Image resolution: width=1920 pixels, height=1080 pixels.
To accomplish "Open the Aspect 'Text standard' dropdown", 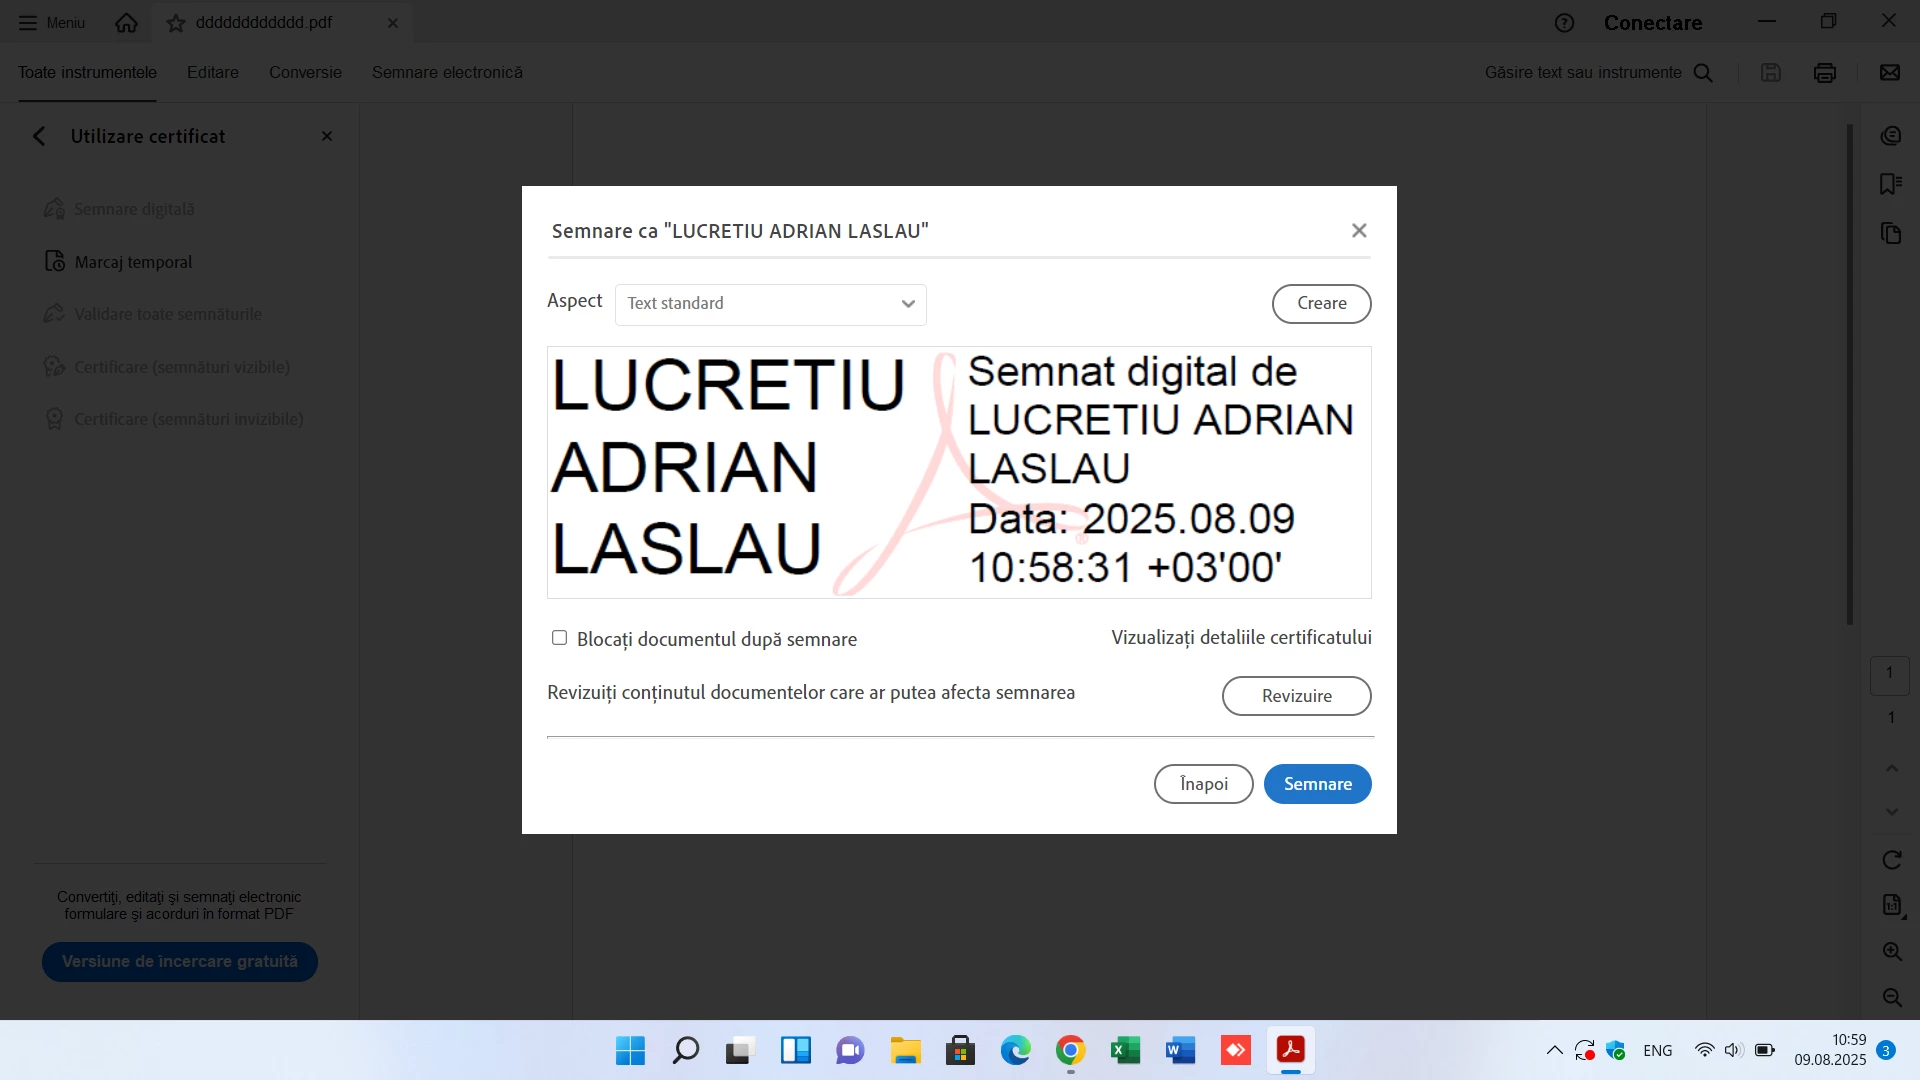I will [x=770, y=304].
